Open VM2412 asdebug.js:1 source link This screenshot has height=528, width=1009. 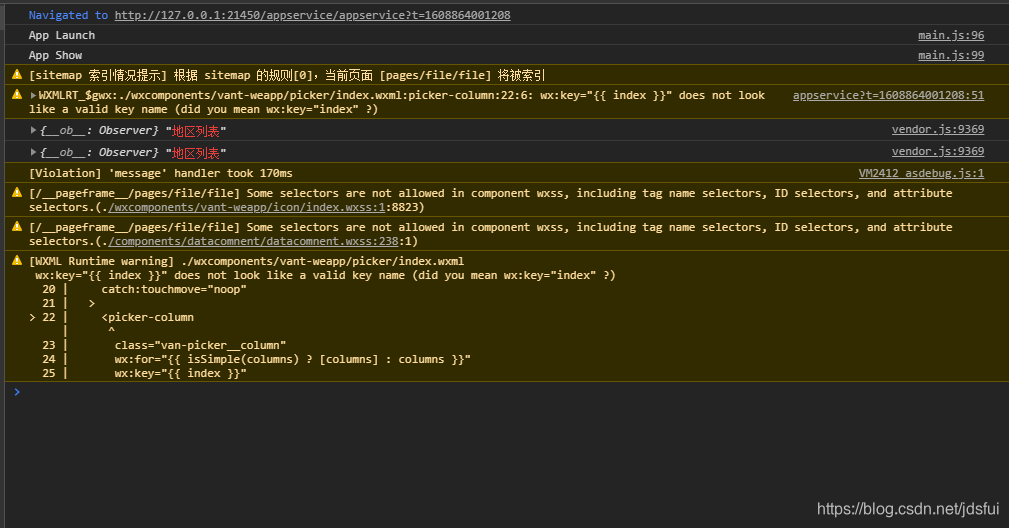[921, 173]
